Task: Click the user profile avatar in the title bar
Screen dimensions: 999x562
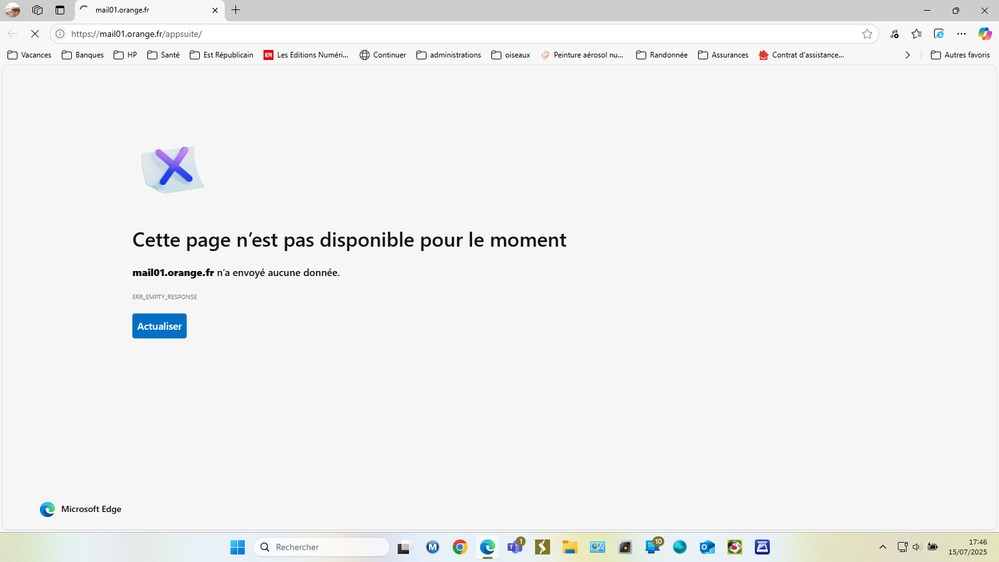Action: point(13,10)
